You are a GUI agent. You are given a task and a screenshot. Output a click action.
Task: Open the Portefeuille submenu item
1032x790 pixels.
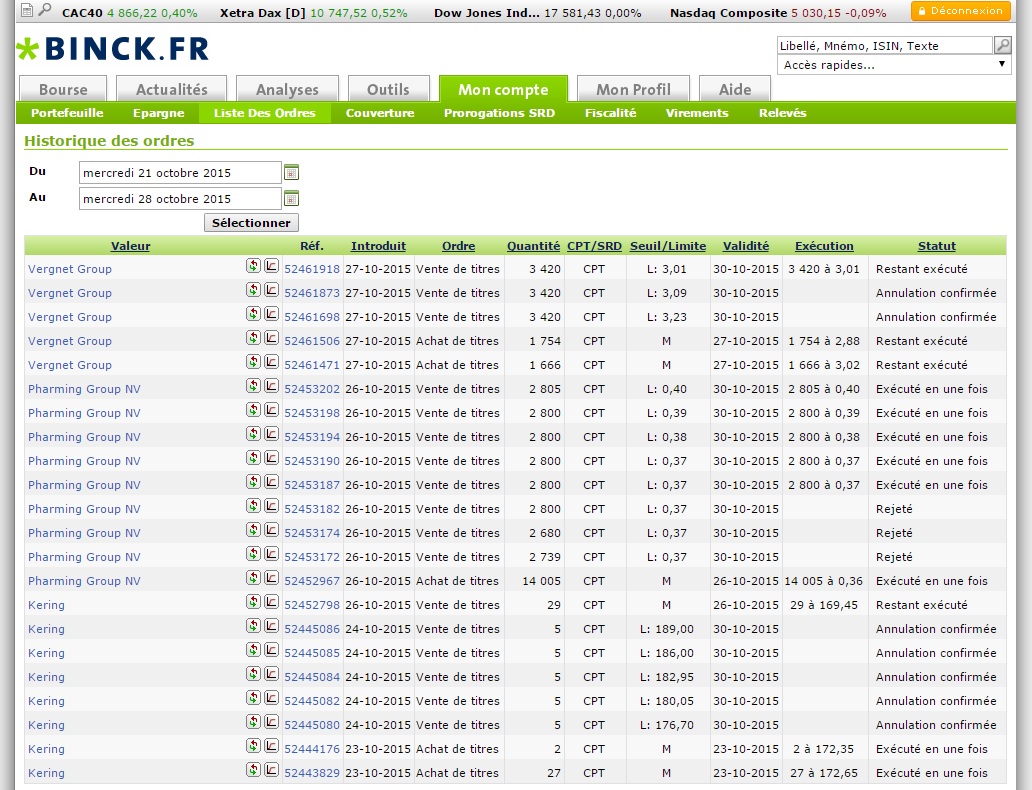[x=67, y=113]
